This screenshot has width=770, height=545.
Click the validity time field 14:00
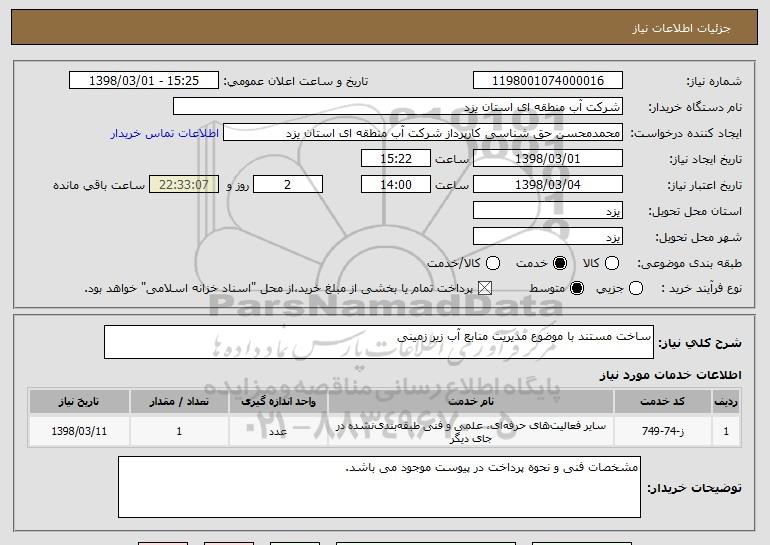396,185
